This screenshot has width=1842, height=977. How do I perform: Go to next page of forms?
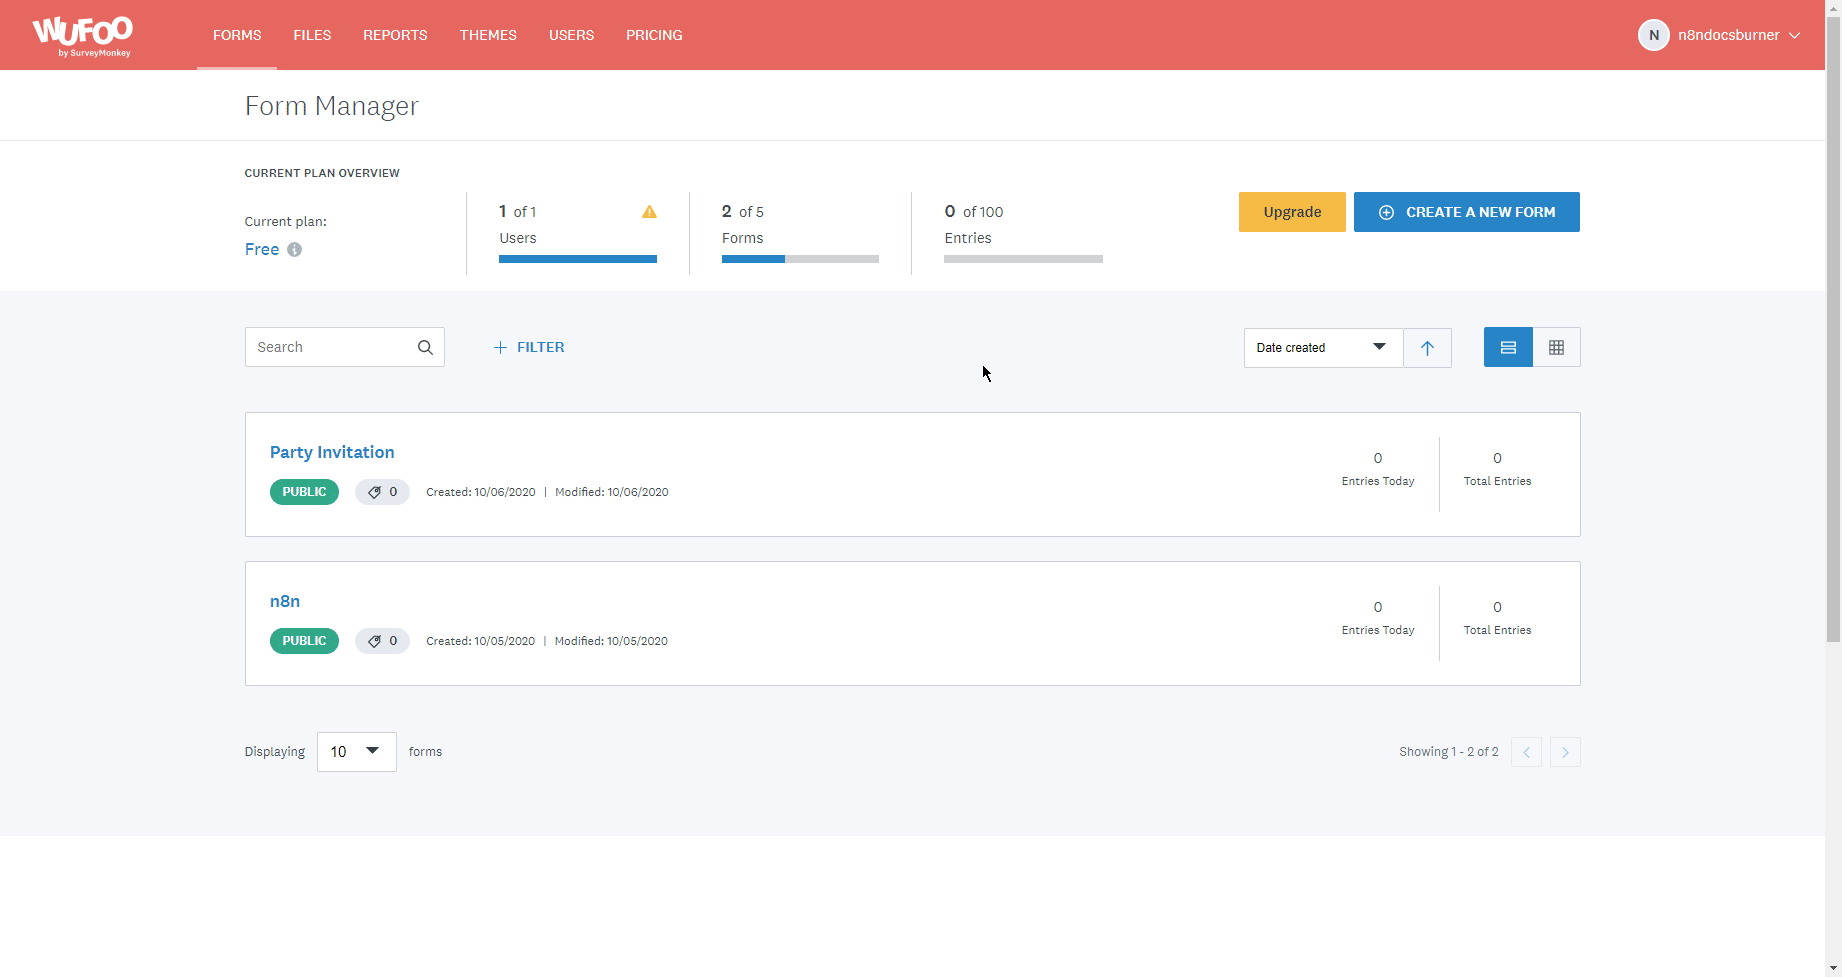1565,752
